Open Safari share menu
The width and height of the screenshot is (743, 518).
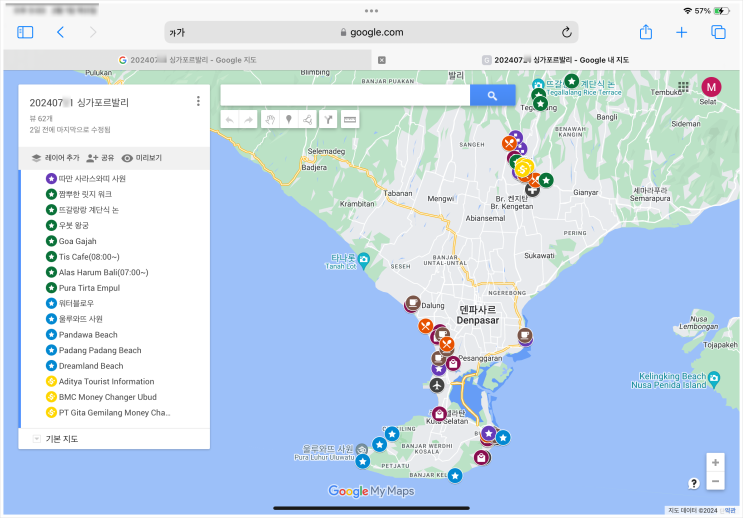[646, 32]
